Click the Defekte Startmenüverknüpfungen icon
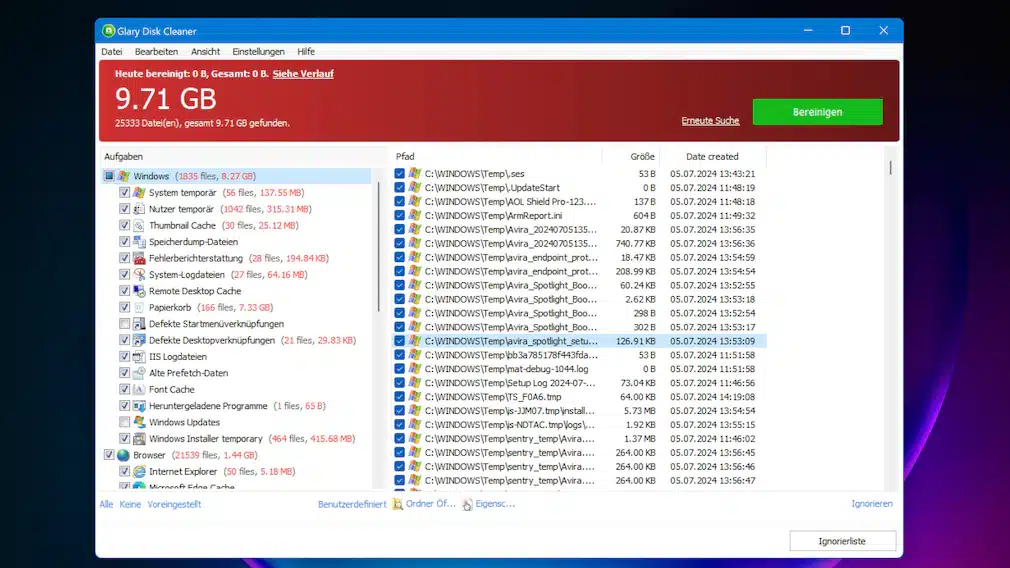The height and width of the screenshot is (568, 1010). tap(139, 324)
